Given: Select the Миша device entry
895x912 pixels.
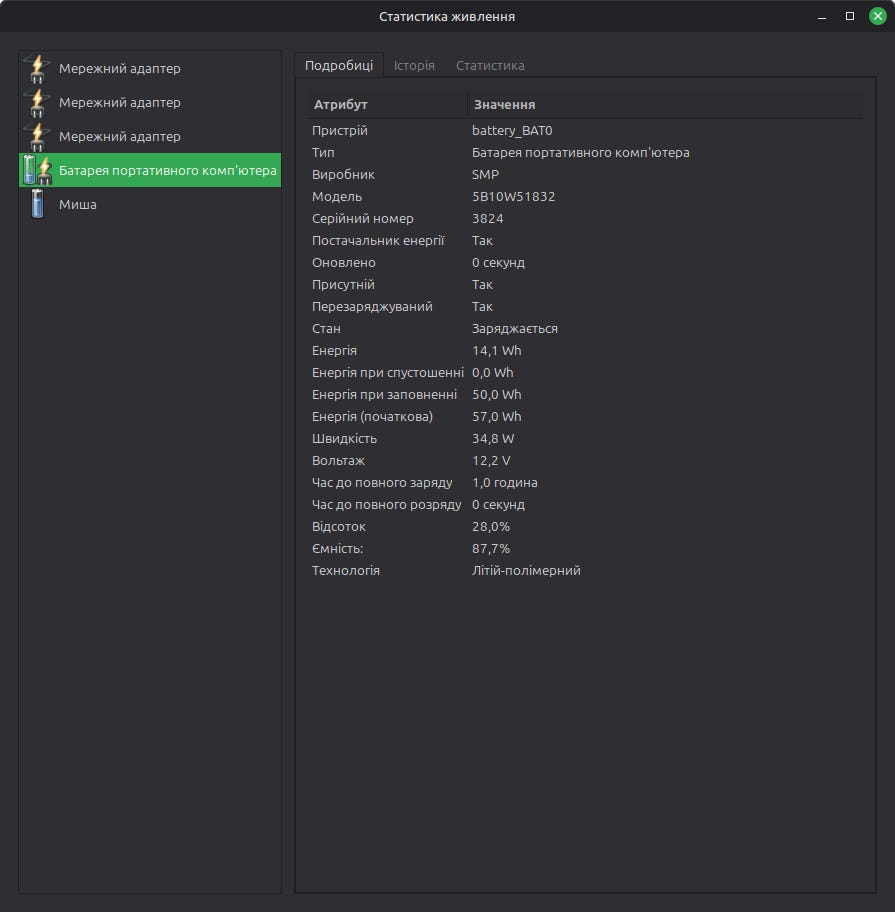Looking at the screenshot, I should (x=150, y=204).
